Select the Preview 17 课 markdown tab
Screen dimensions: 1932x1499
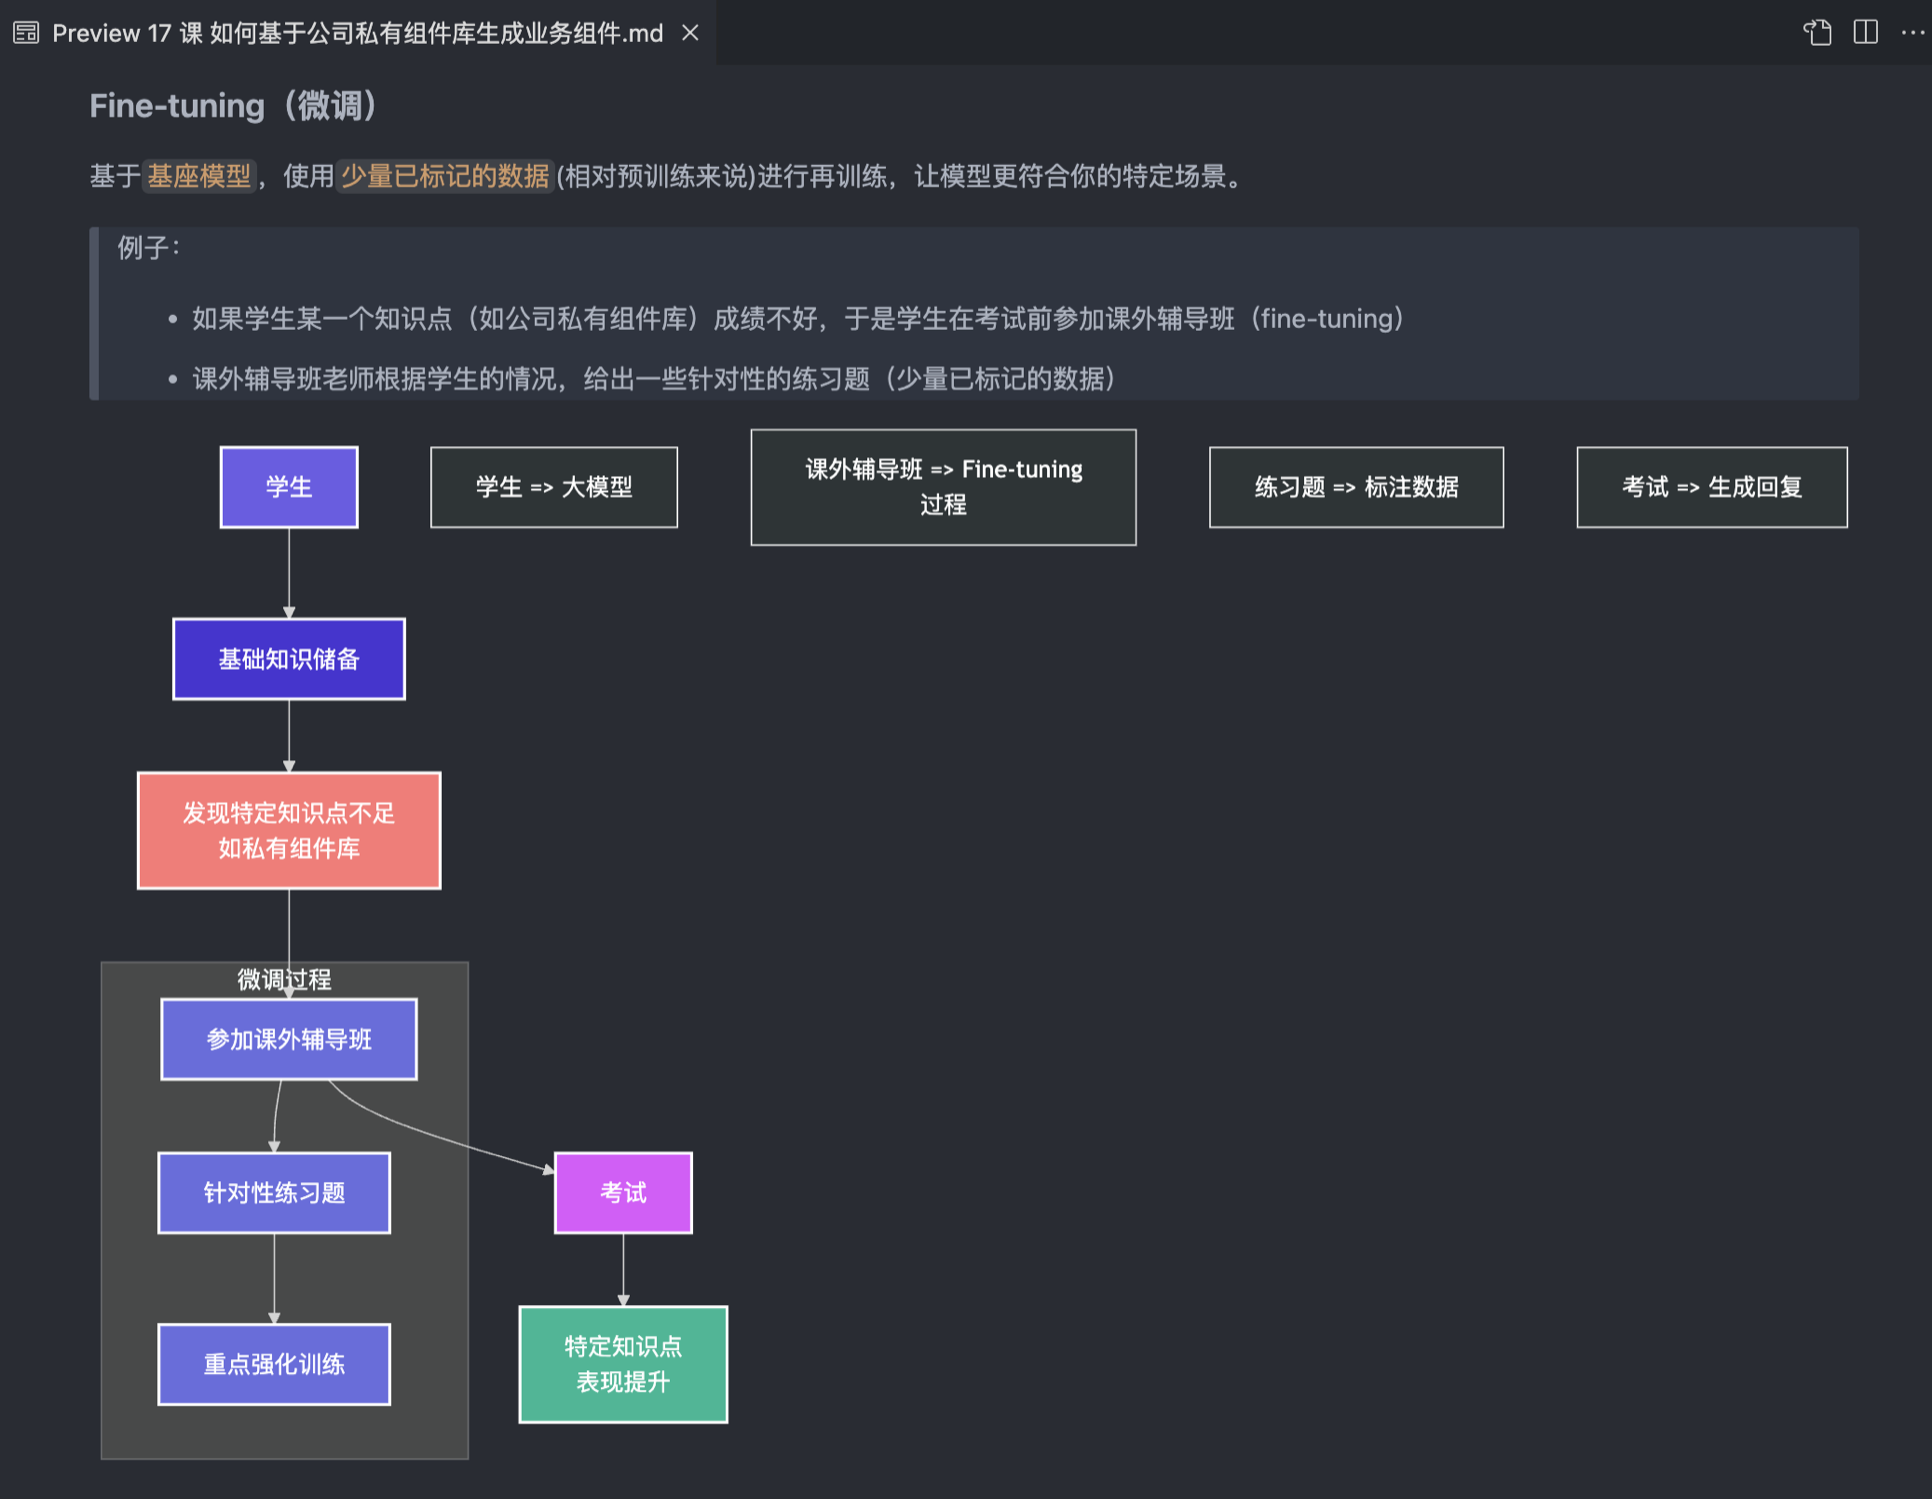point(357,33)
